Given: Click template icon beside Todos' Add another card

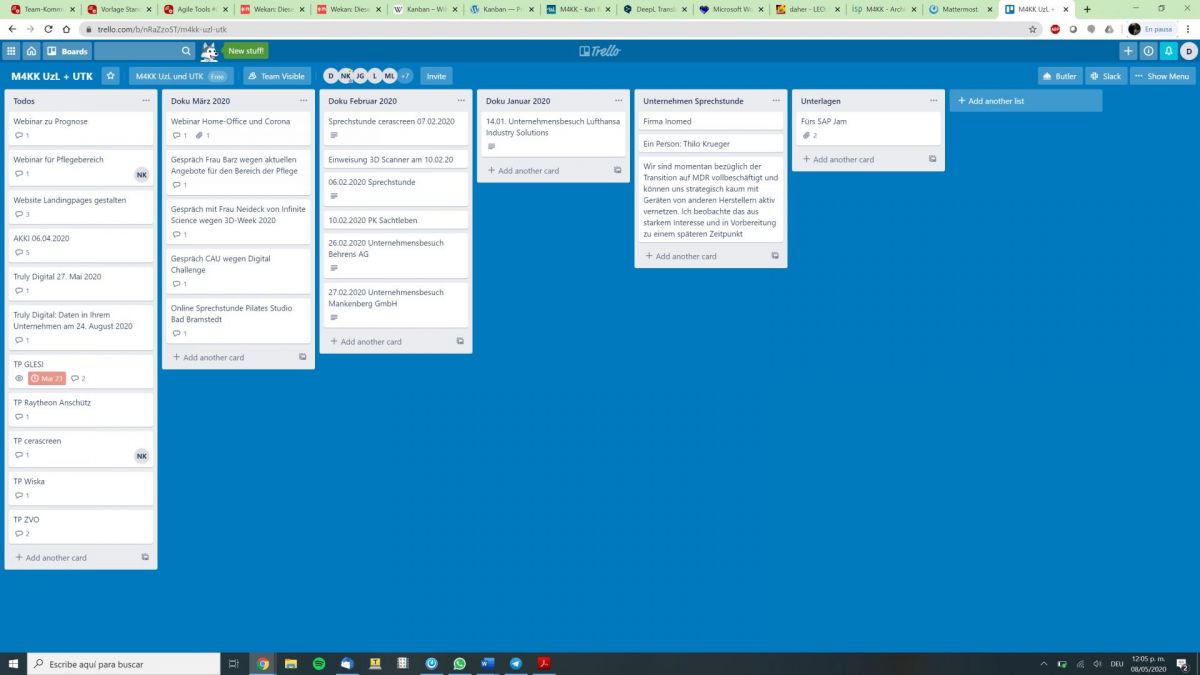Looking at the screenshot, I should pyautogui.click(x=145, y=558).
